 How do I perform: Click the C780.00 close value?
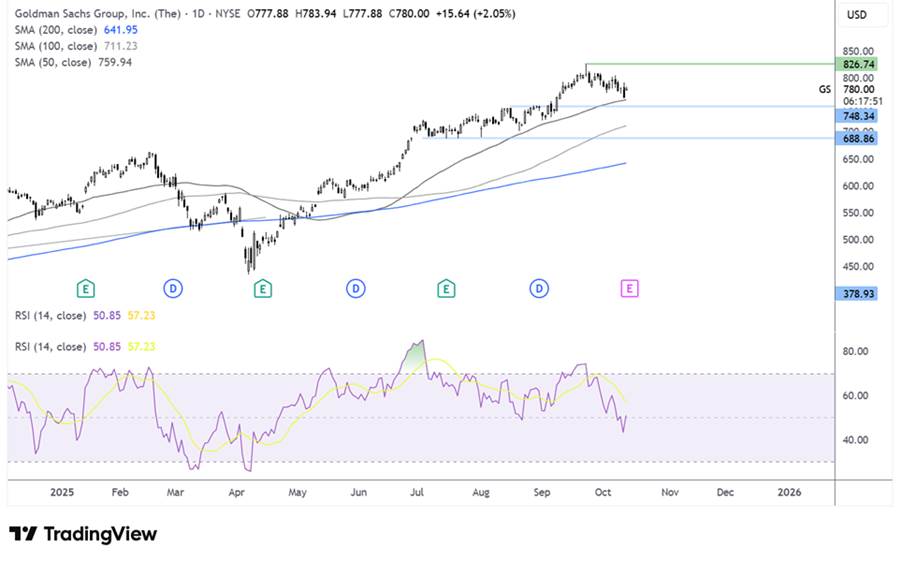(409, 13)
